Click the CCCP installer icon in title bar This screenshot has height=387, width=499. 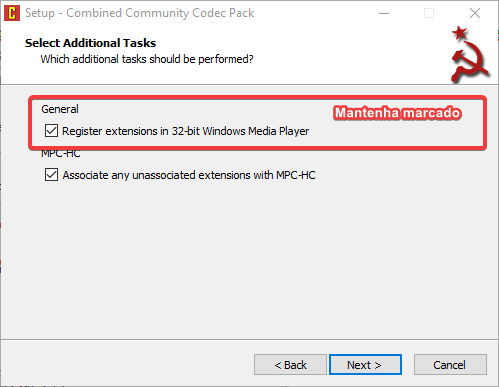[x=12, y=13]
